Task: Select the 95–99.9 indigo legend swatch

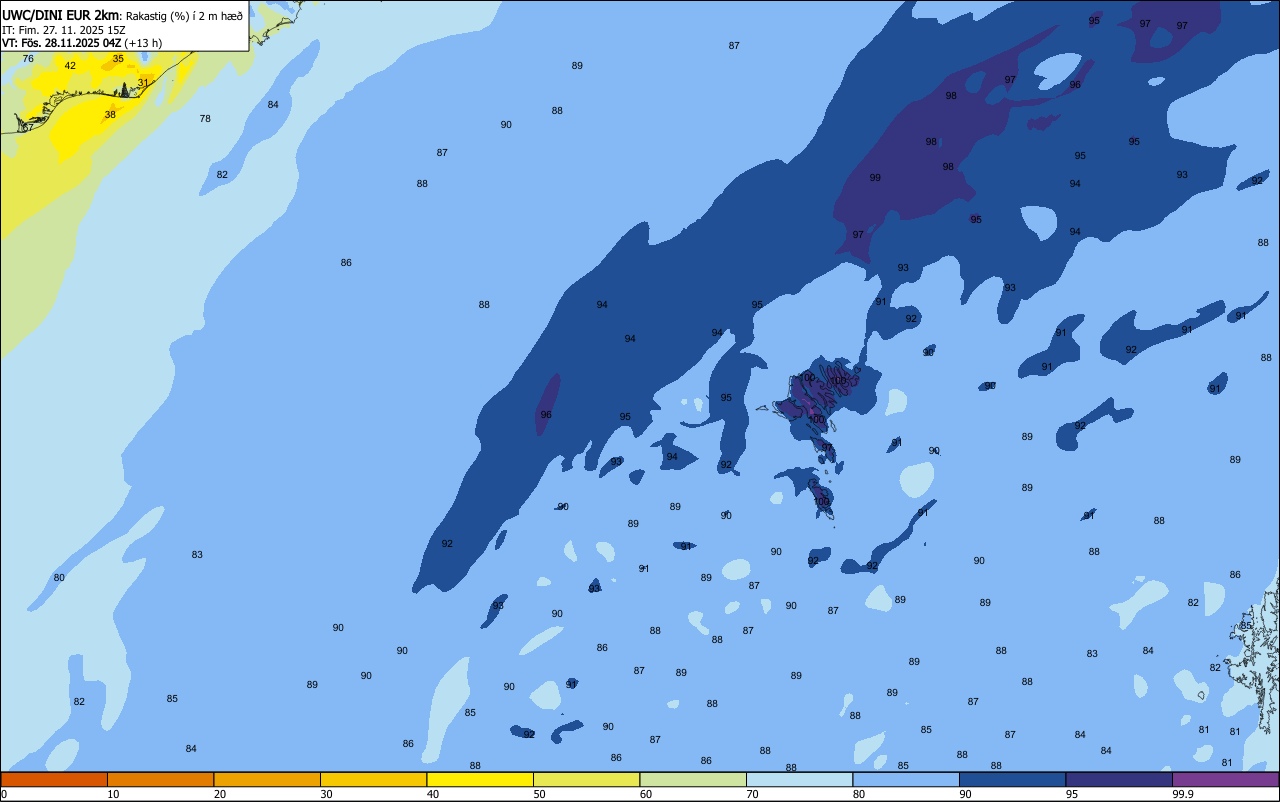Action: [x=1119, y=779]
